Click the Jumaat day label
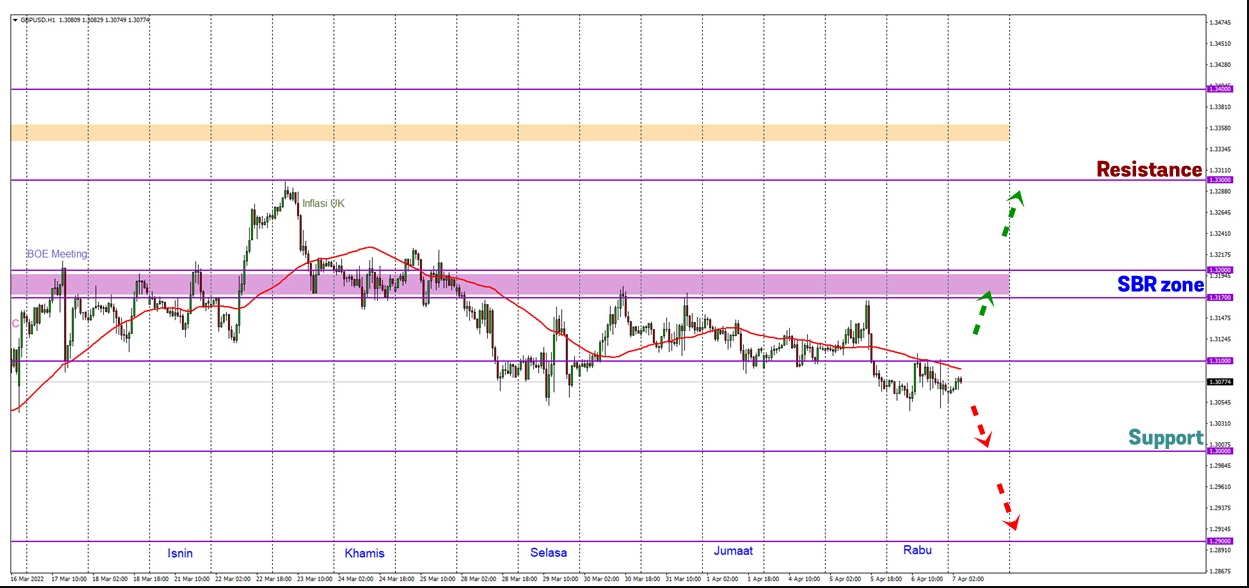Screen dimensions: 1249x588 733,551
